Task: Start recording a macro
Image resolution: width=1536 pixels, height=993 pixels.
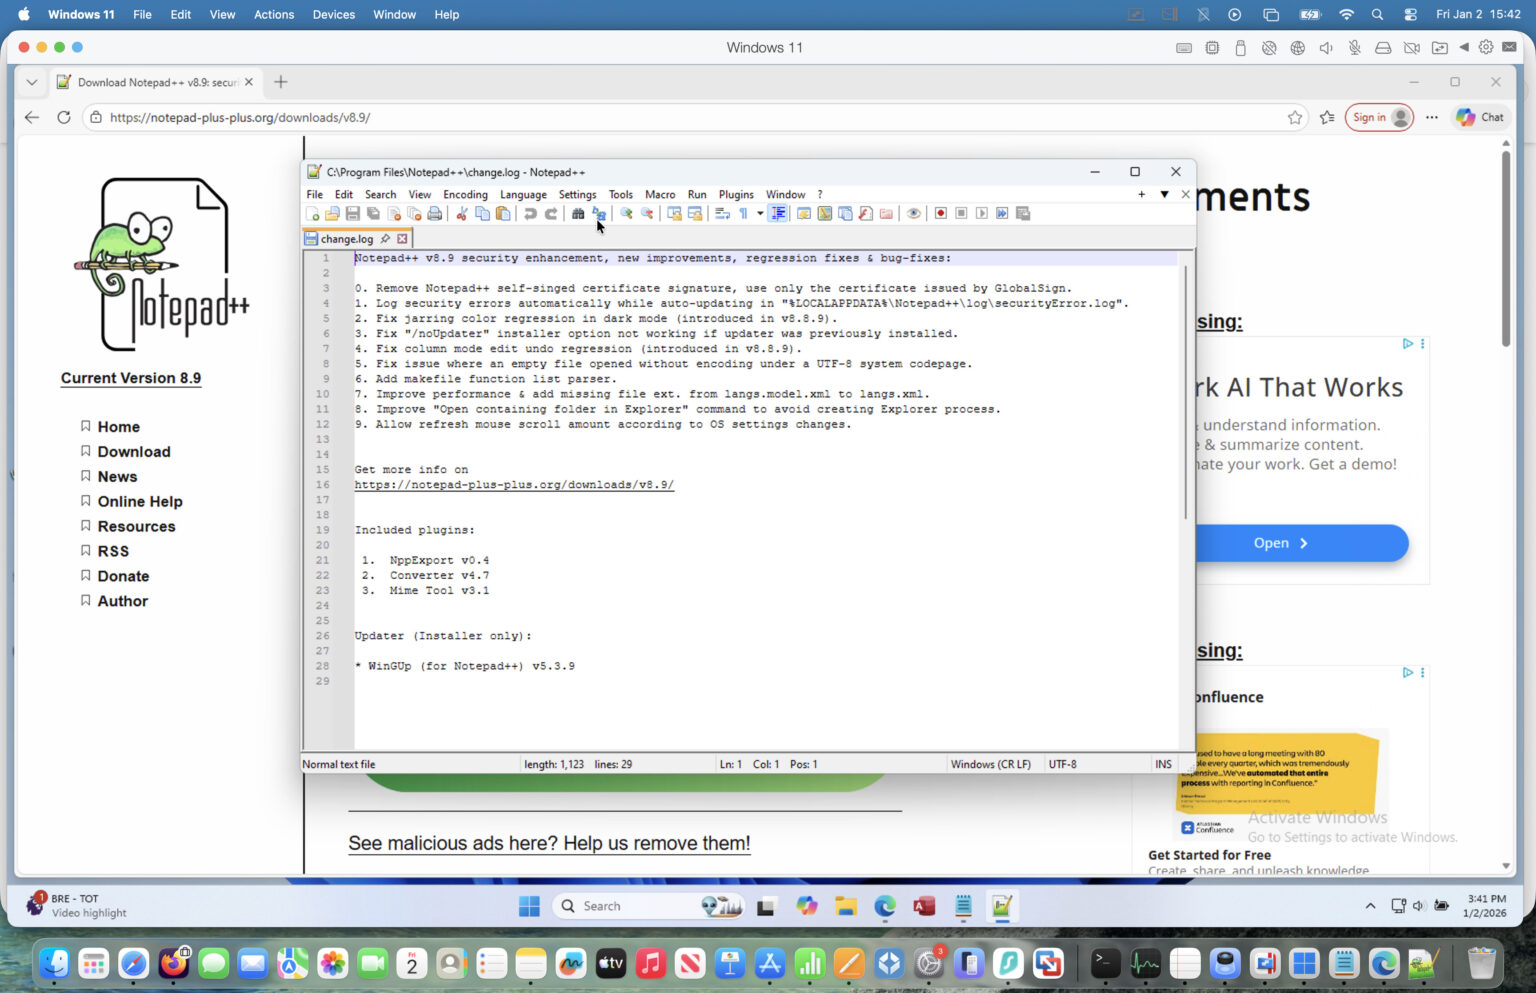Action: (x=941, y=213)
